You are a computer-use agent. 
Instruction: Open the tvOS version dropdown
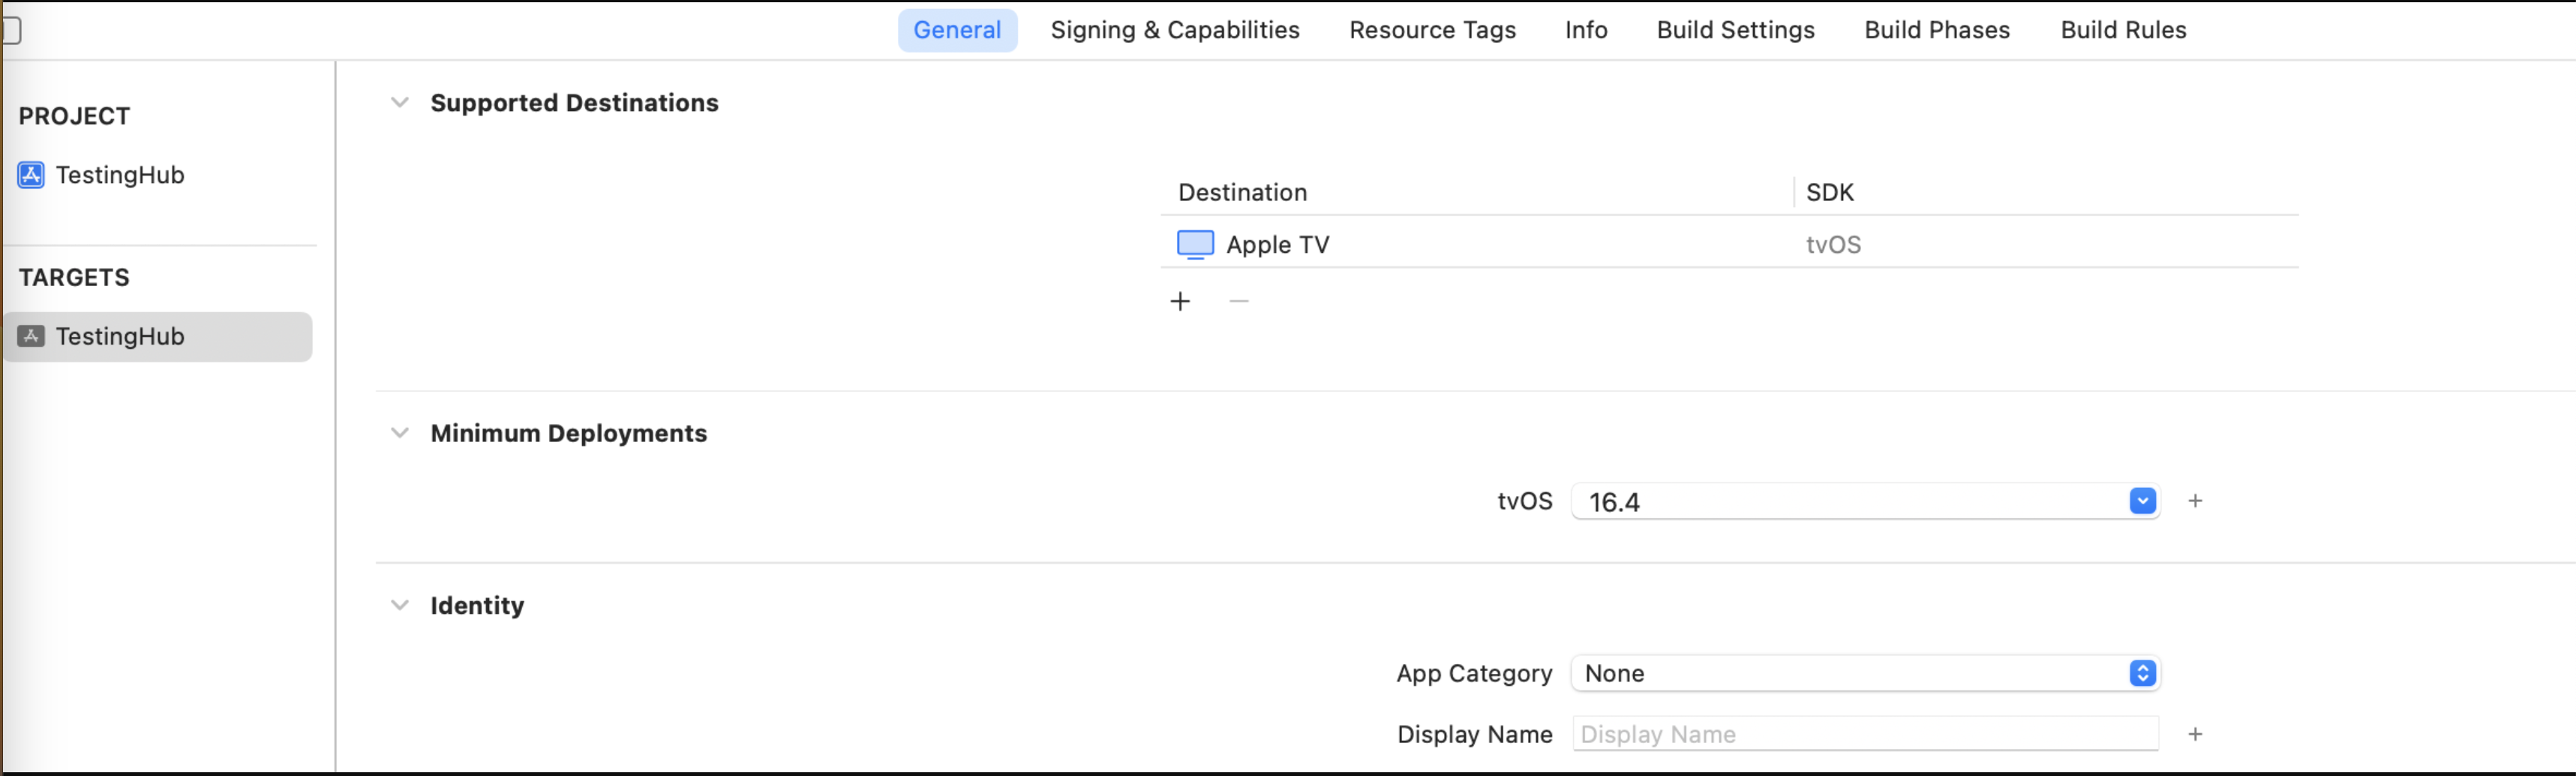(2142, 501)
